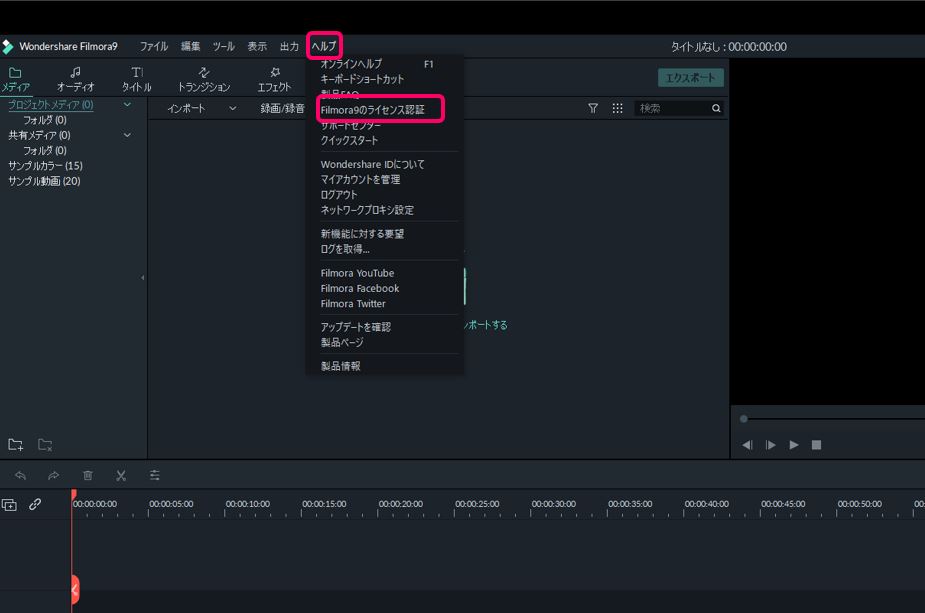Open the 表示 menu
Image resolution: width=925 pixels, height=613 pixels.
pos(257,47)
